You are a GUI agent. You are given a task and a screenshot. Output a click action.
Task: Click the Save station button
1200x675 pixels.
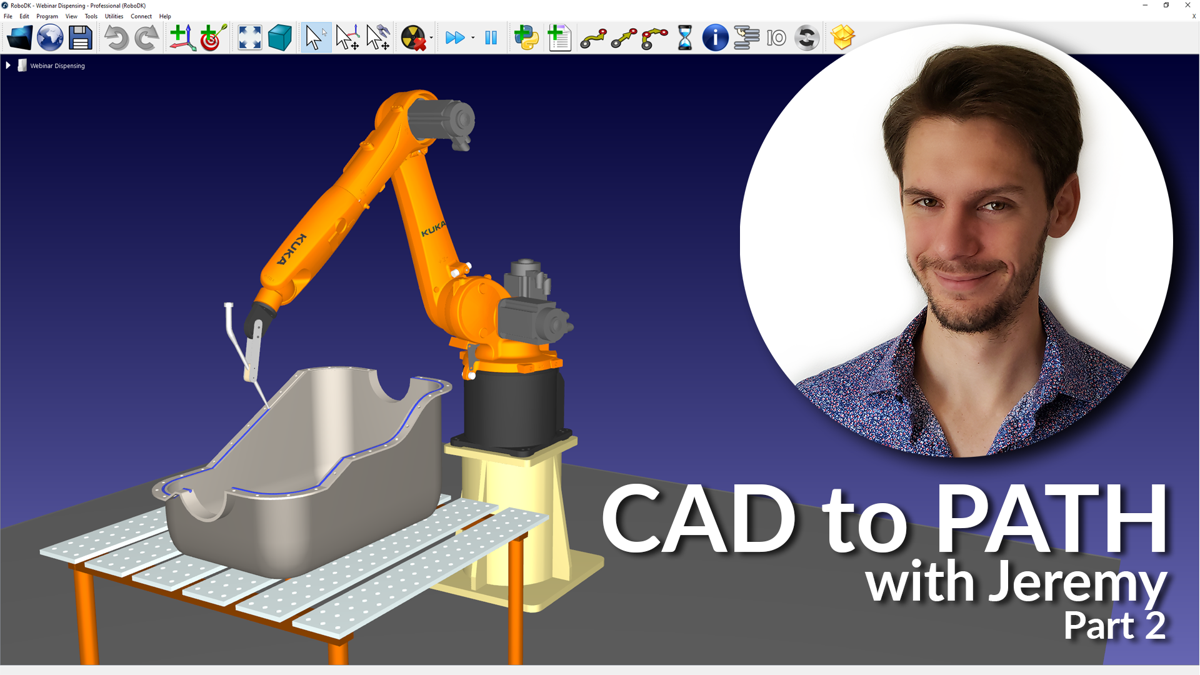[x=80, y=38]
